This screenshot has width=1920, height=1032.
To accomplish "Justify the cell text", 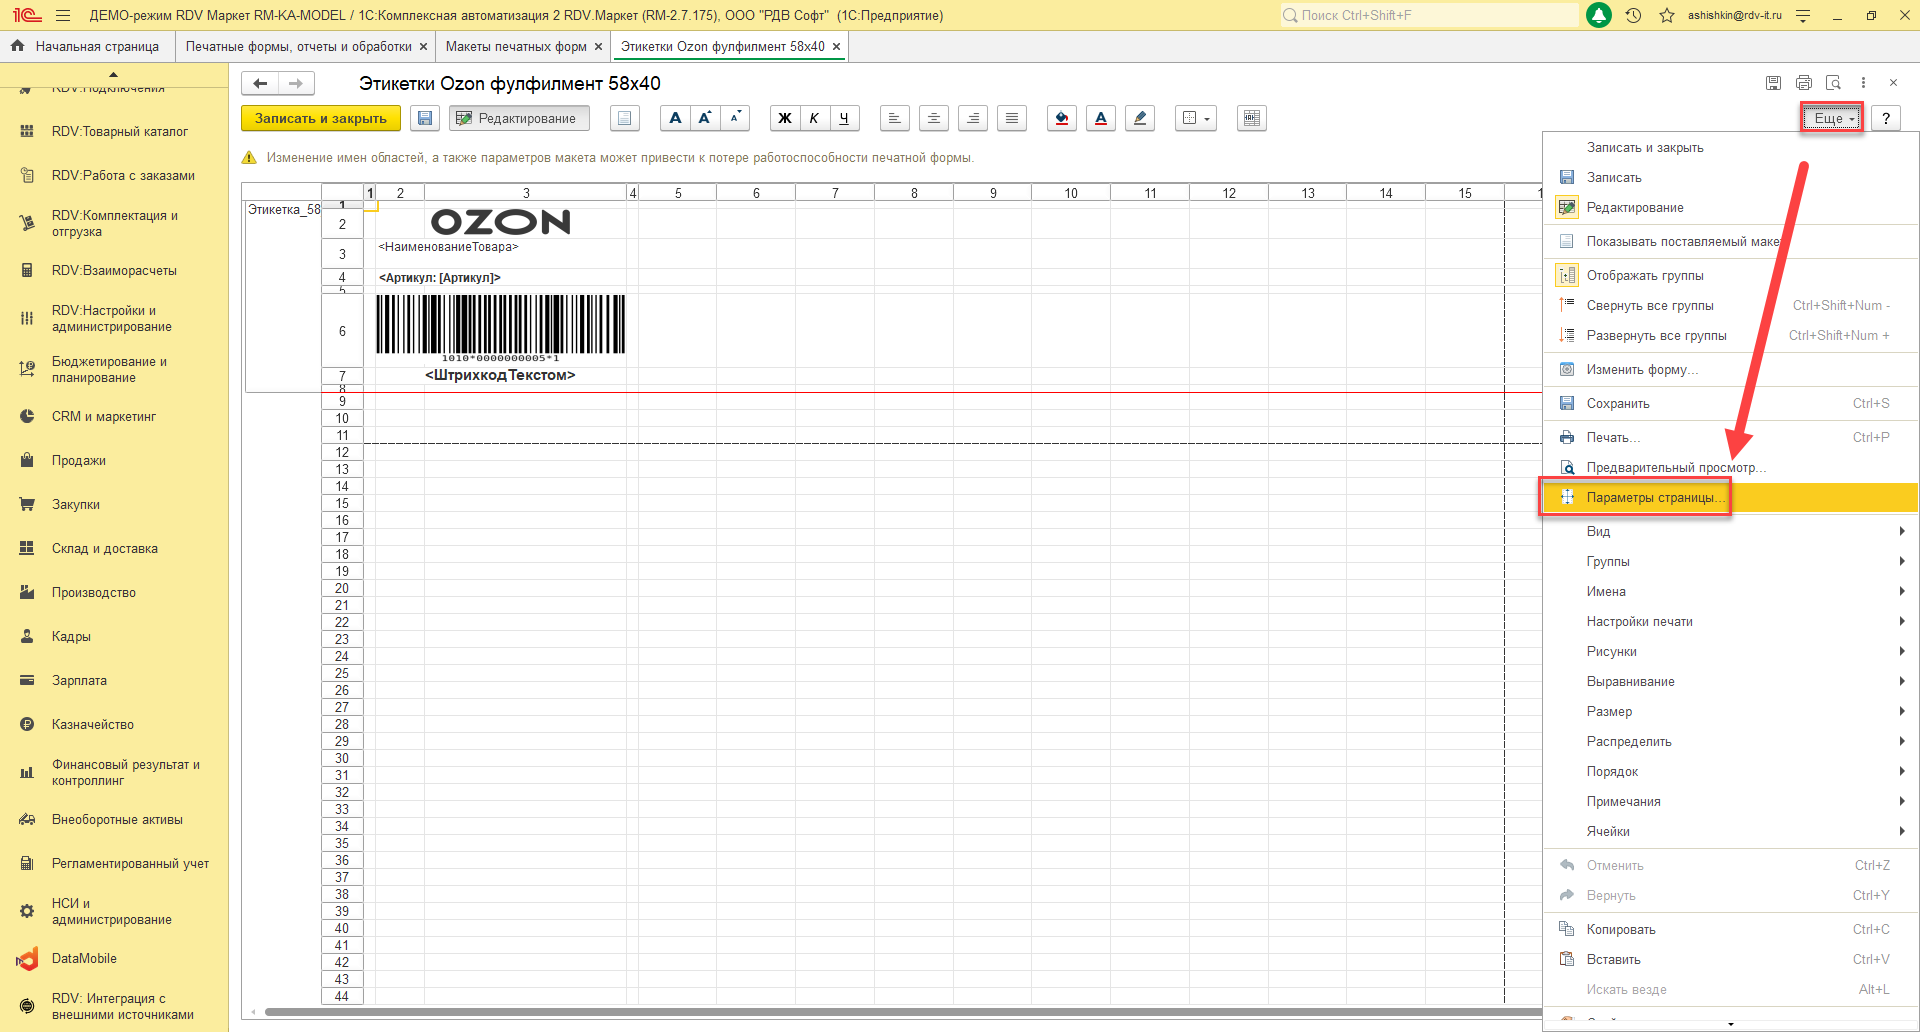I will click(1012, 118).
